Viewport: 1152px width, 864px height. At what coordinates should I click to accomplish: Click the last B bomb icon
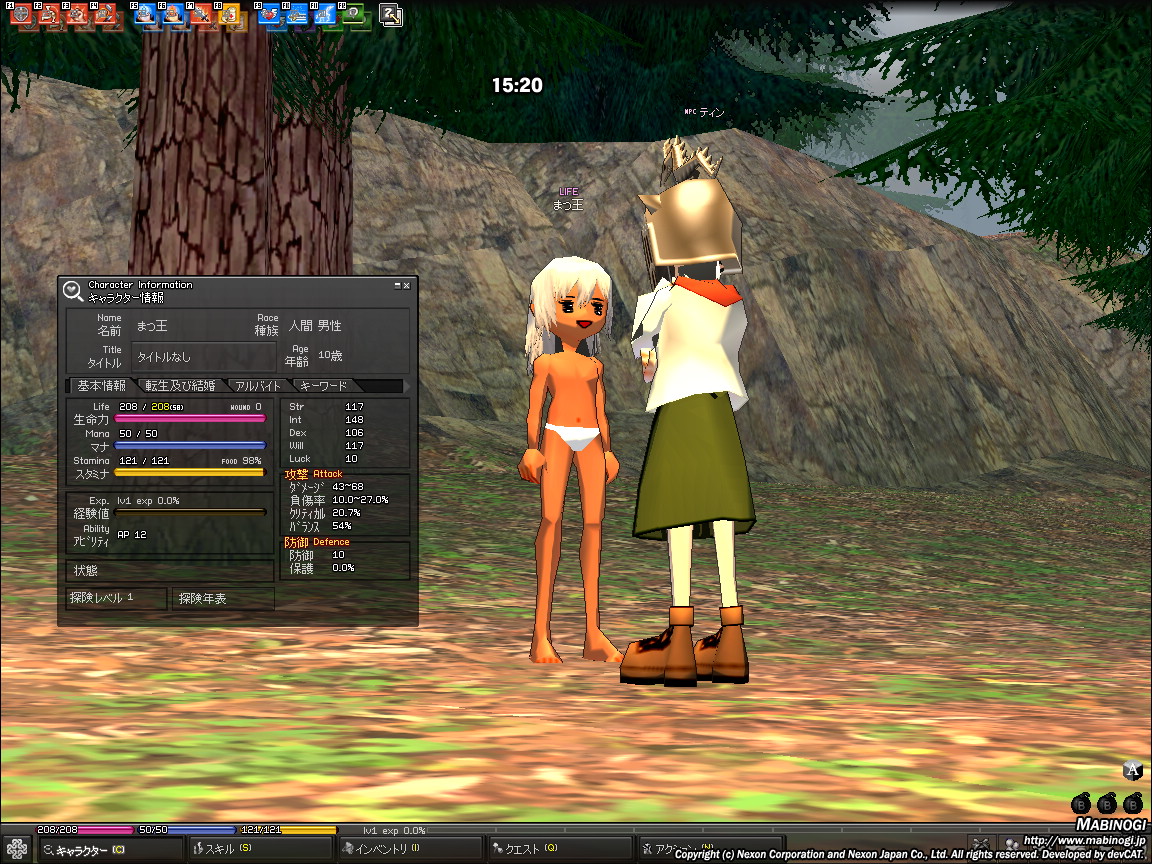point(1134,803)
